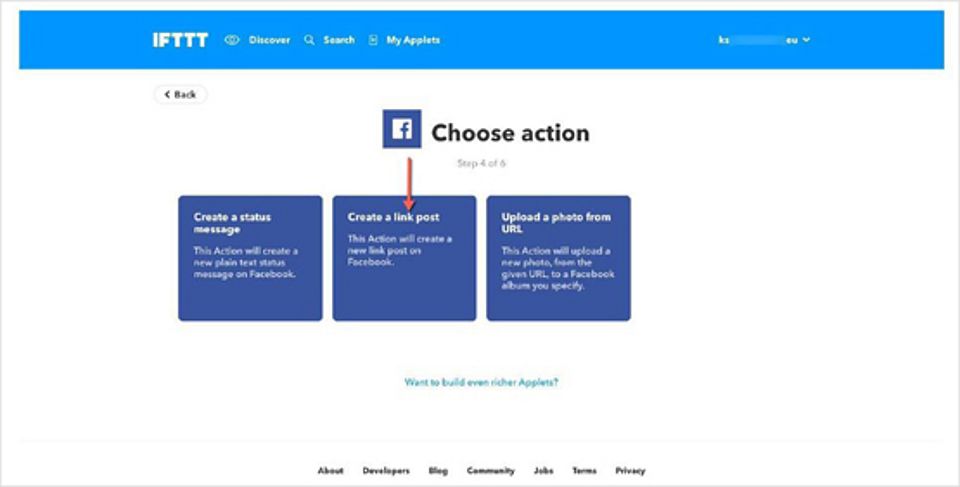Open the Discover menu item
Image resolution: width=960 pixels, height=487 pixels.
tap(269, 40)
